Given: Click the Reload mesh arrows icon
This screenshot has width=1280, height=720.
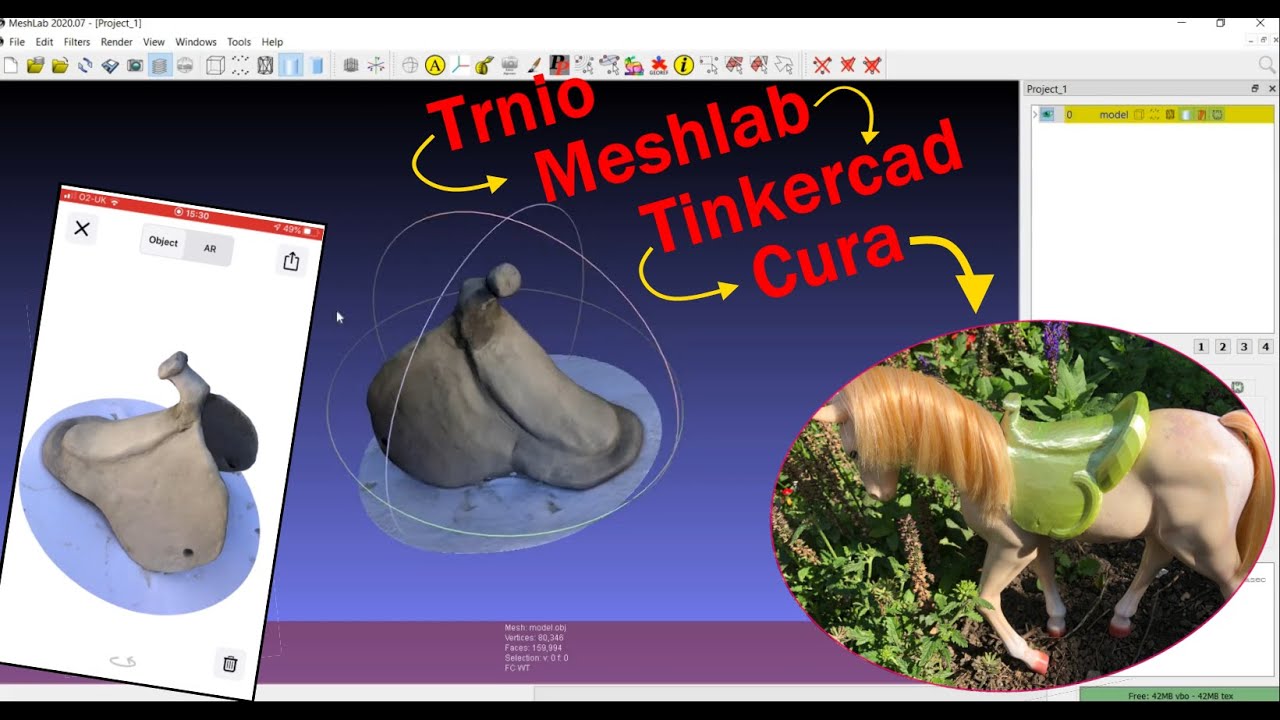Looking at the screenshot, I should point(85,66).
